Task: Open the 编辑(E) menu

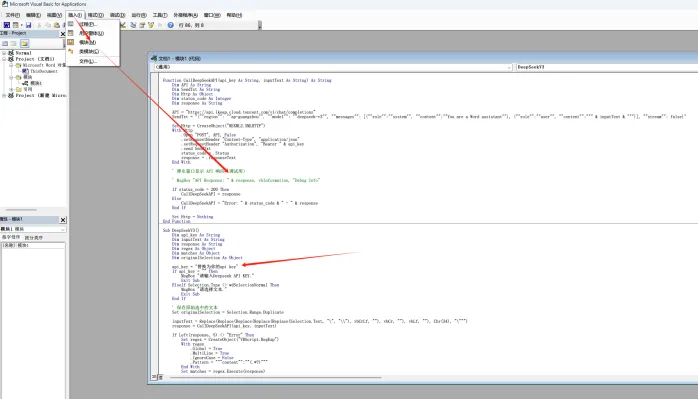Action: 33,15
